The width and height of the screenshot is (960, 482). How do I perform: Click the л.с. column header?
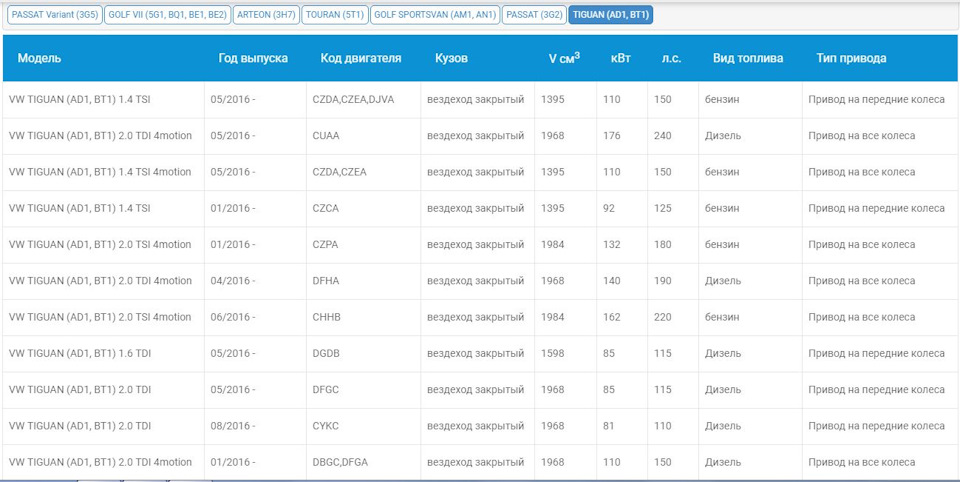tap(671, 59)
